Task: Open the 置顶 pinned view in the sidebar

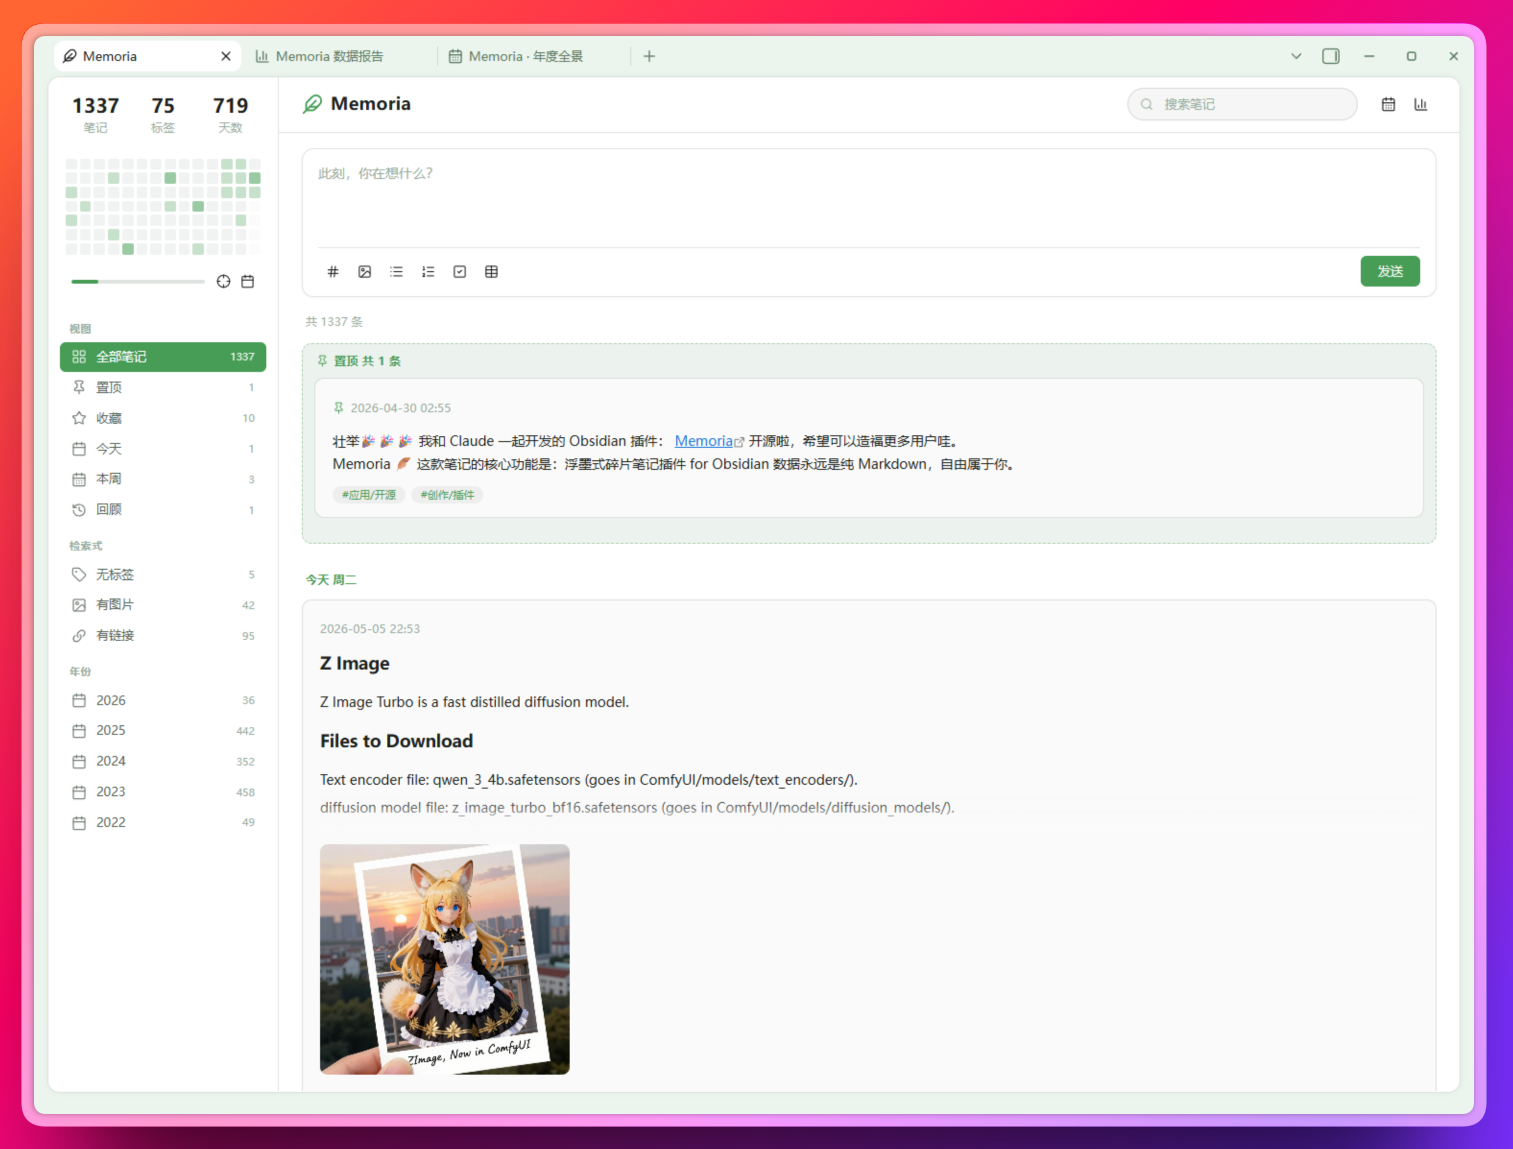Action: (163, 388)
